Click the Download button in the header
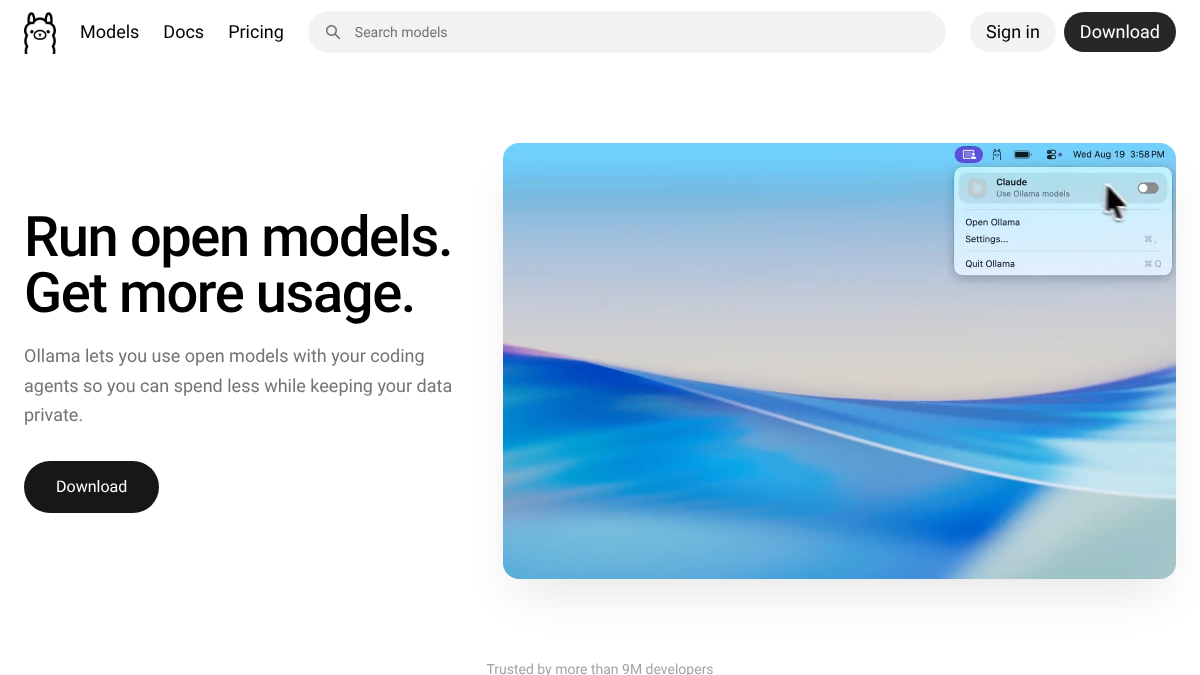 pyautogui.click(x=1120, y=32)
